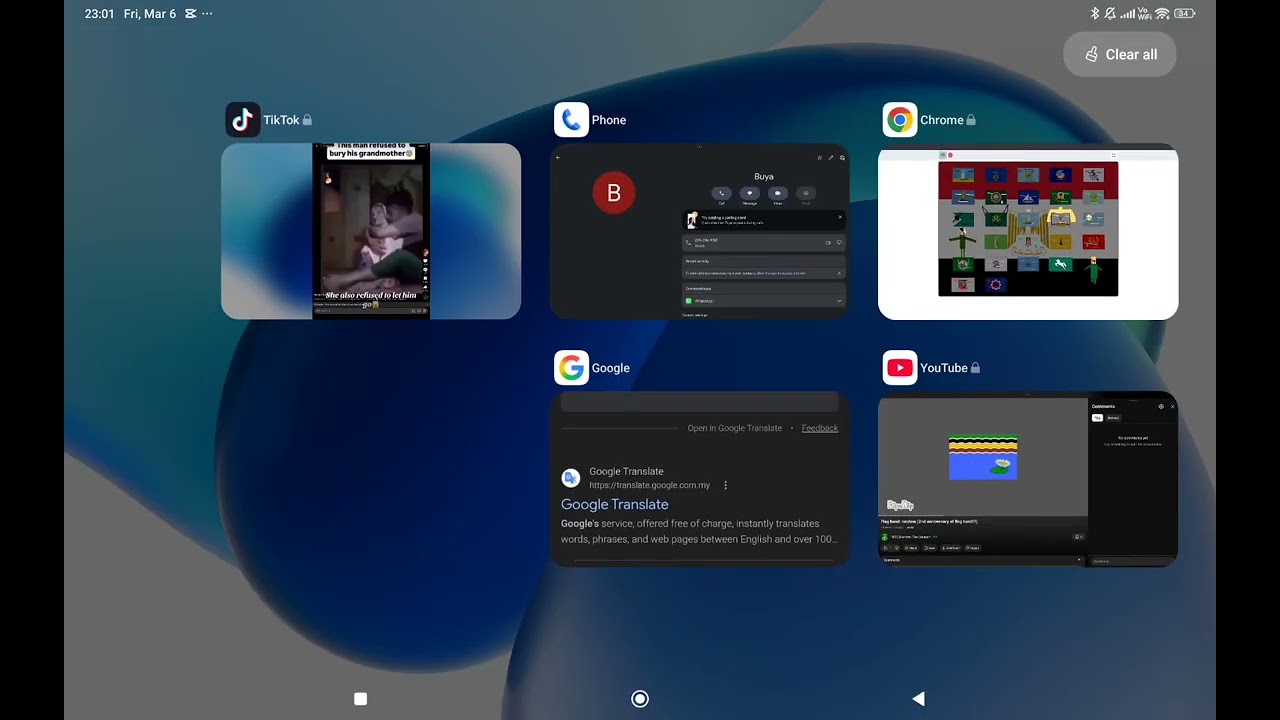
Task: Tap the Google Translate favicon in result
Action: tap(570, 478)
